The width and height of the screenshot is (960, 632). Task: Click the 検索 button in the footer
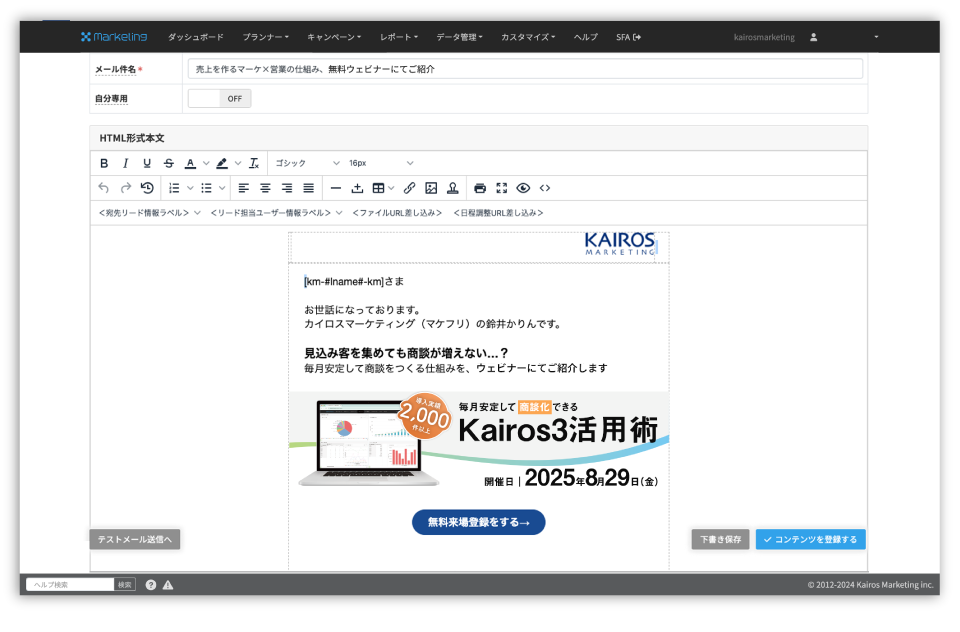[125, 585]
